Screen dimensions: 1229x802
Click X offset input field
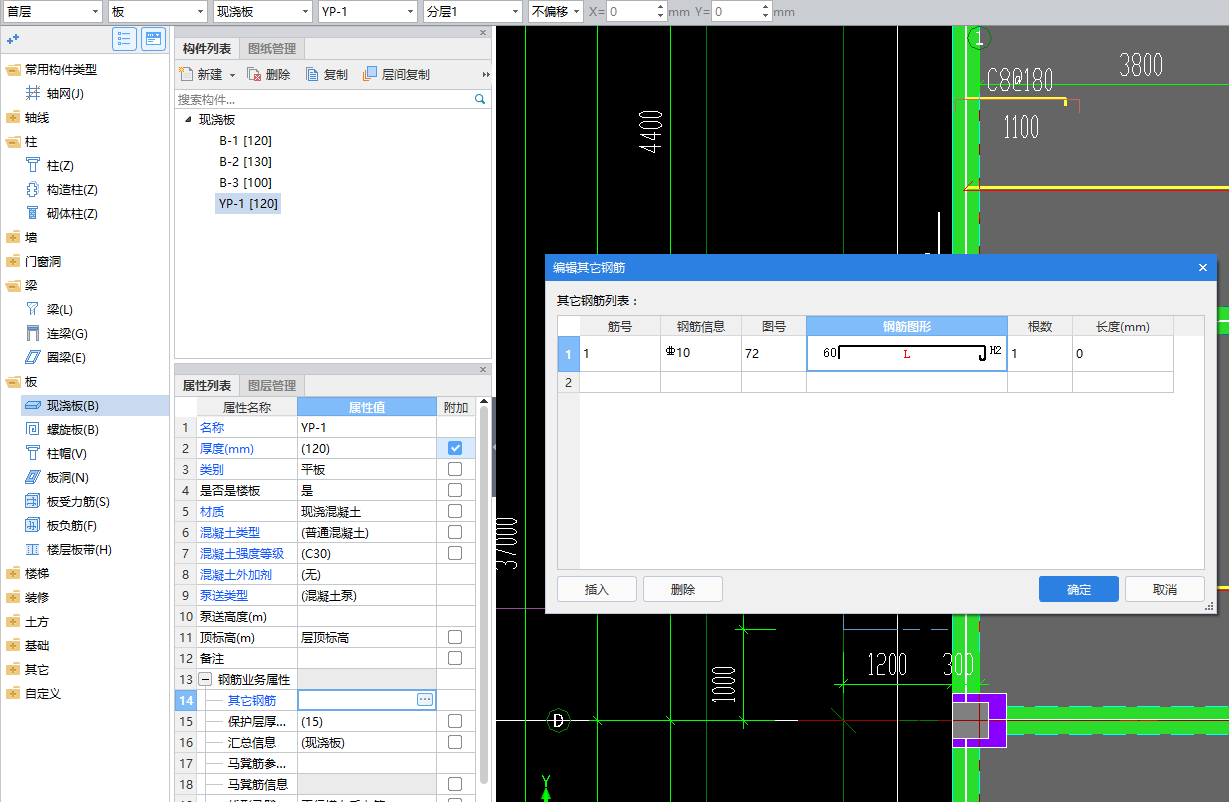[632, 12]
